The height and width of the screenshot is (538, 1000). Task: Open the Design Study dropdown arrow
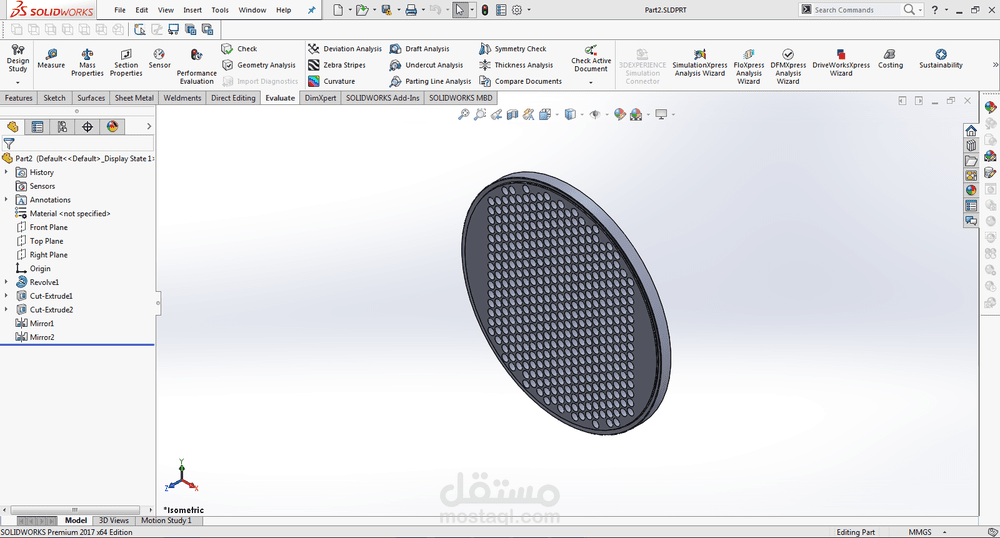tap(18, 81)
